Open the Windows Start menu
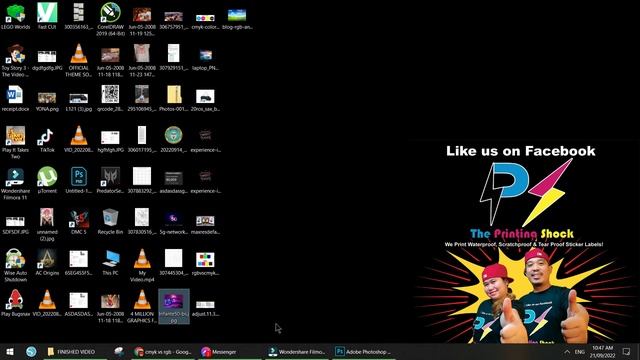The width and height of the screenshot is (640, 360). point(10,351)
